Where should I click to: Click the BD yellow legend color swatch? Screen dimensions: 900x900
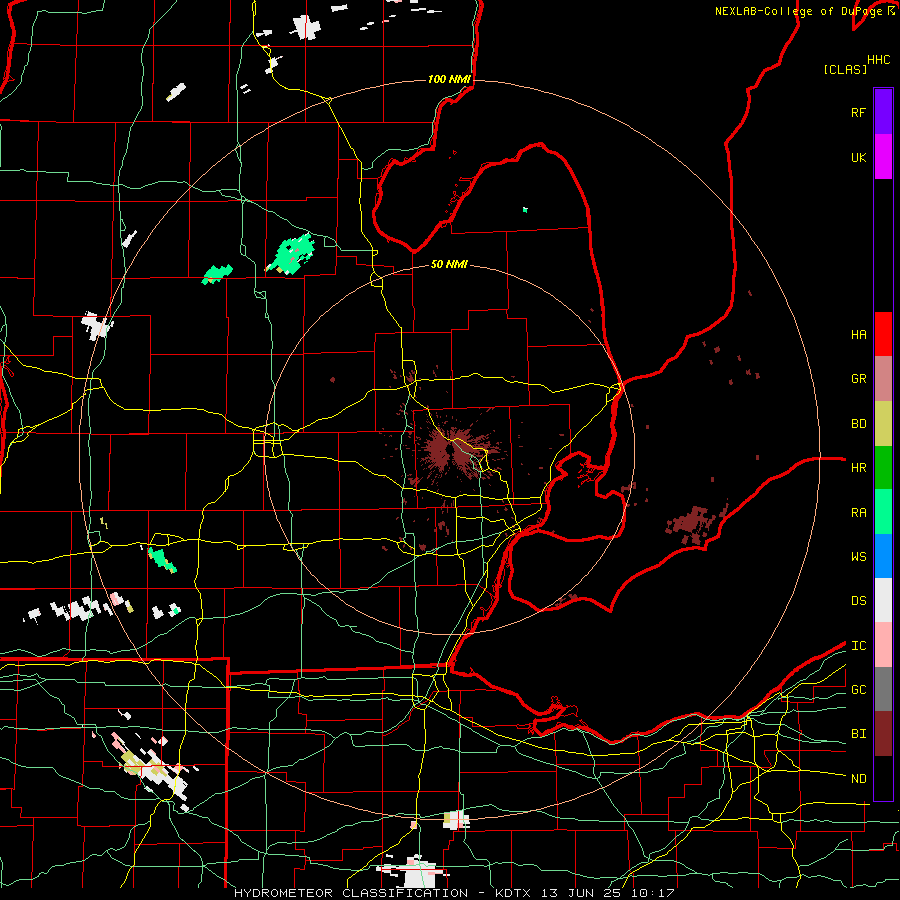883,424
